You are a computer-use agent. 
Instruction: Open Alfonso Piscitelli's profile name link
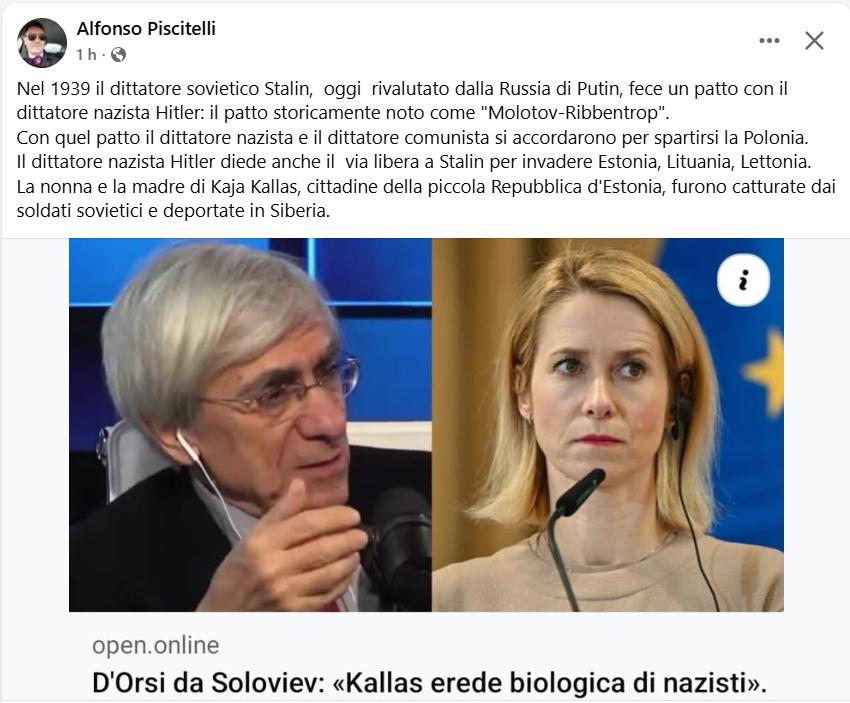(146, 29)
